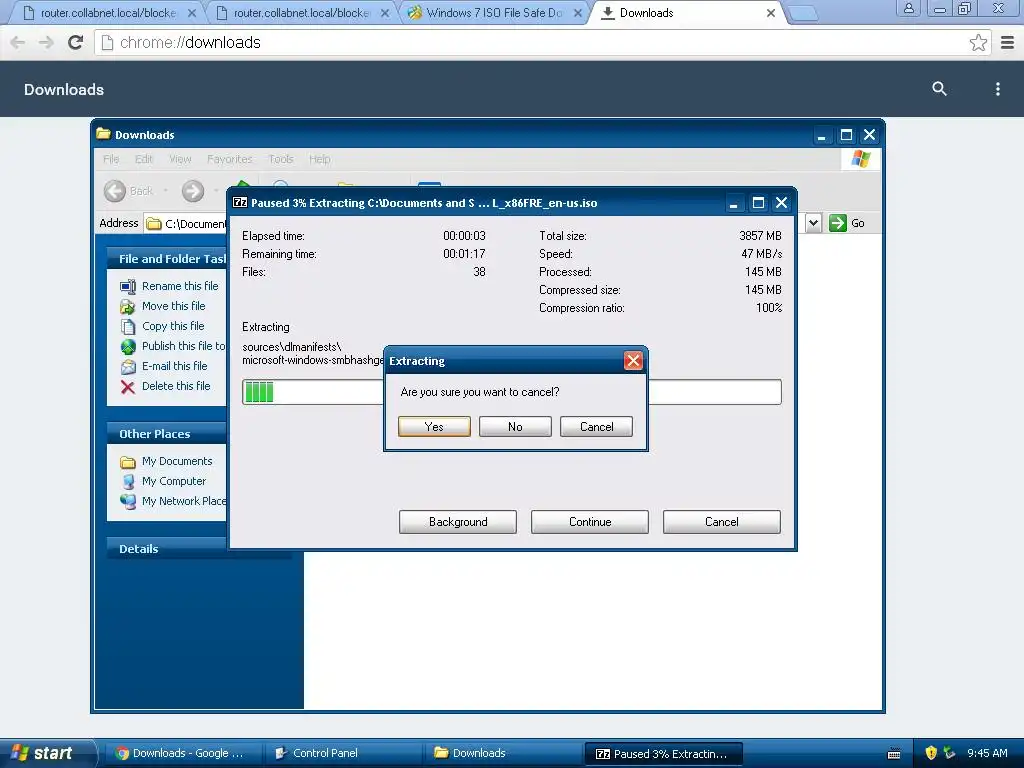
Task: Select the Chrome Downloads tab
Action: 686,13
